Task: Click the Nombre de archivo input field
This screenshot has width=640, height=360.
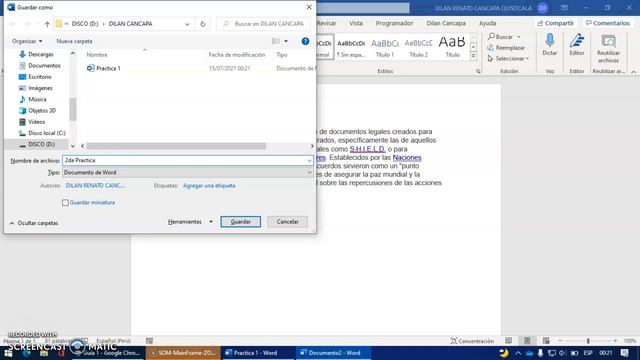Action: point(184,160)
